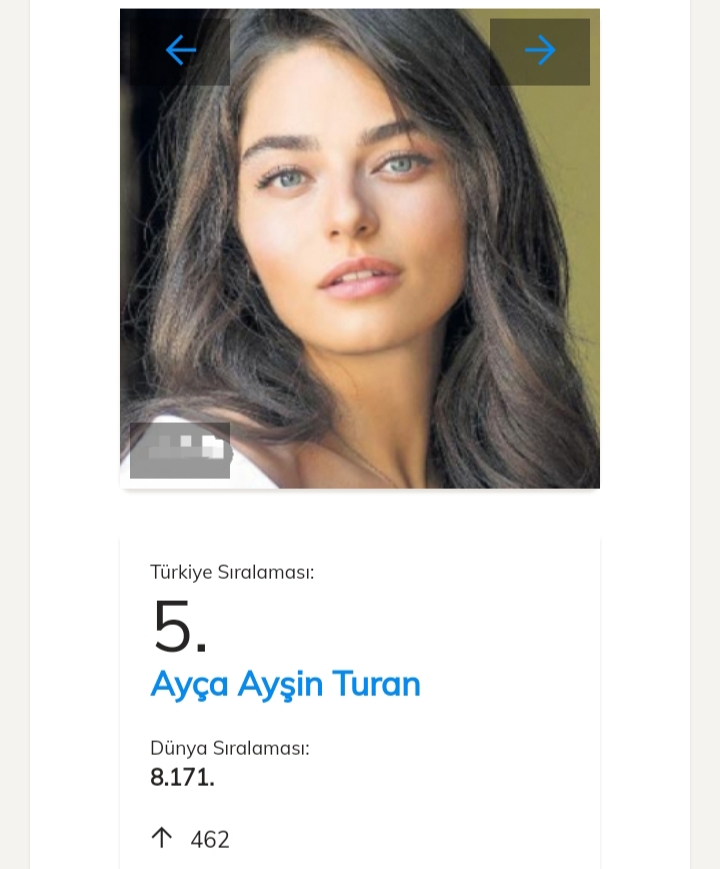
Task: Click the large rank number 5.
Action: (179, 627)
